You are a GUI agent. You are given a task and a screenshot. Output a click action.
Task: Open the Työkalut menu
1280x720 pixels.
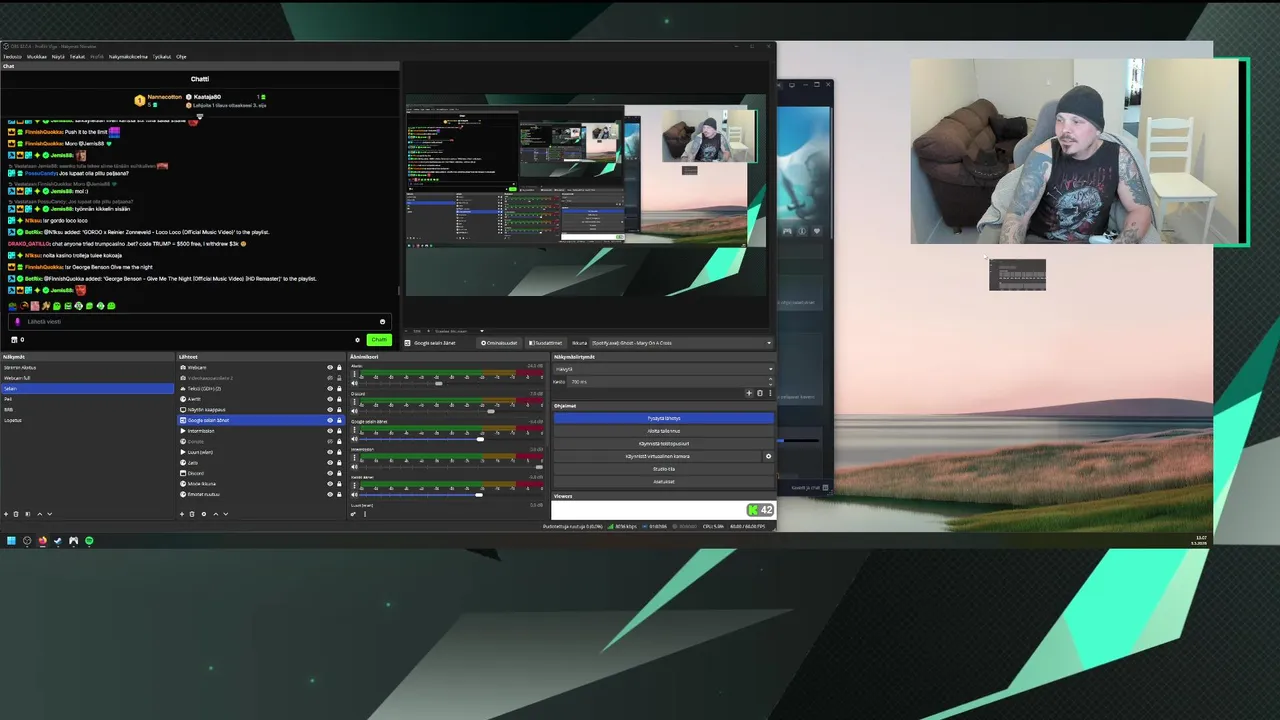pos(162,56)
